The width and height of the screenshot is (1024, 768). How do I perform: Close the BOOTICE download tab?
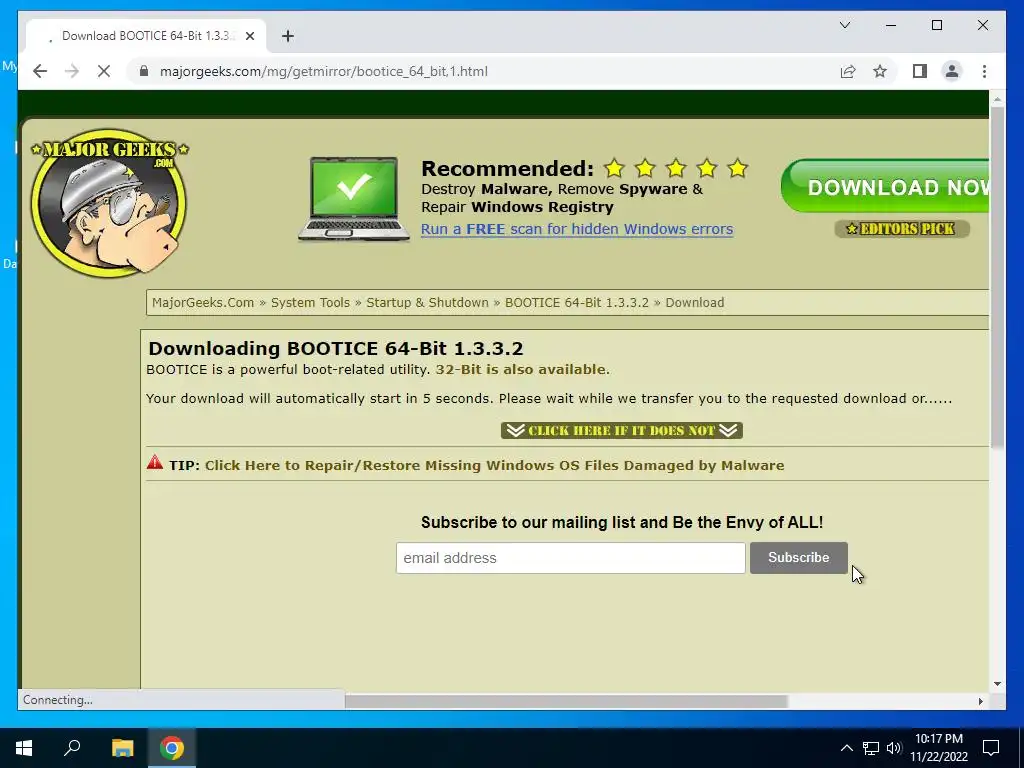[249, 36]
